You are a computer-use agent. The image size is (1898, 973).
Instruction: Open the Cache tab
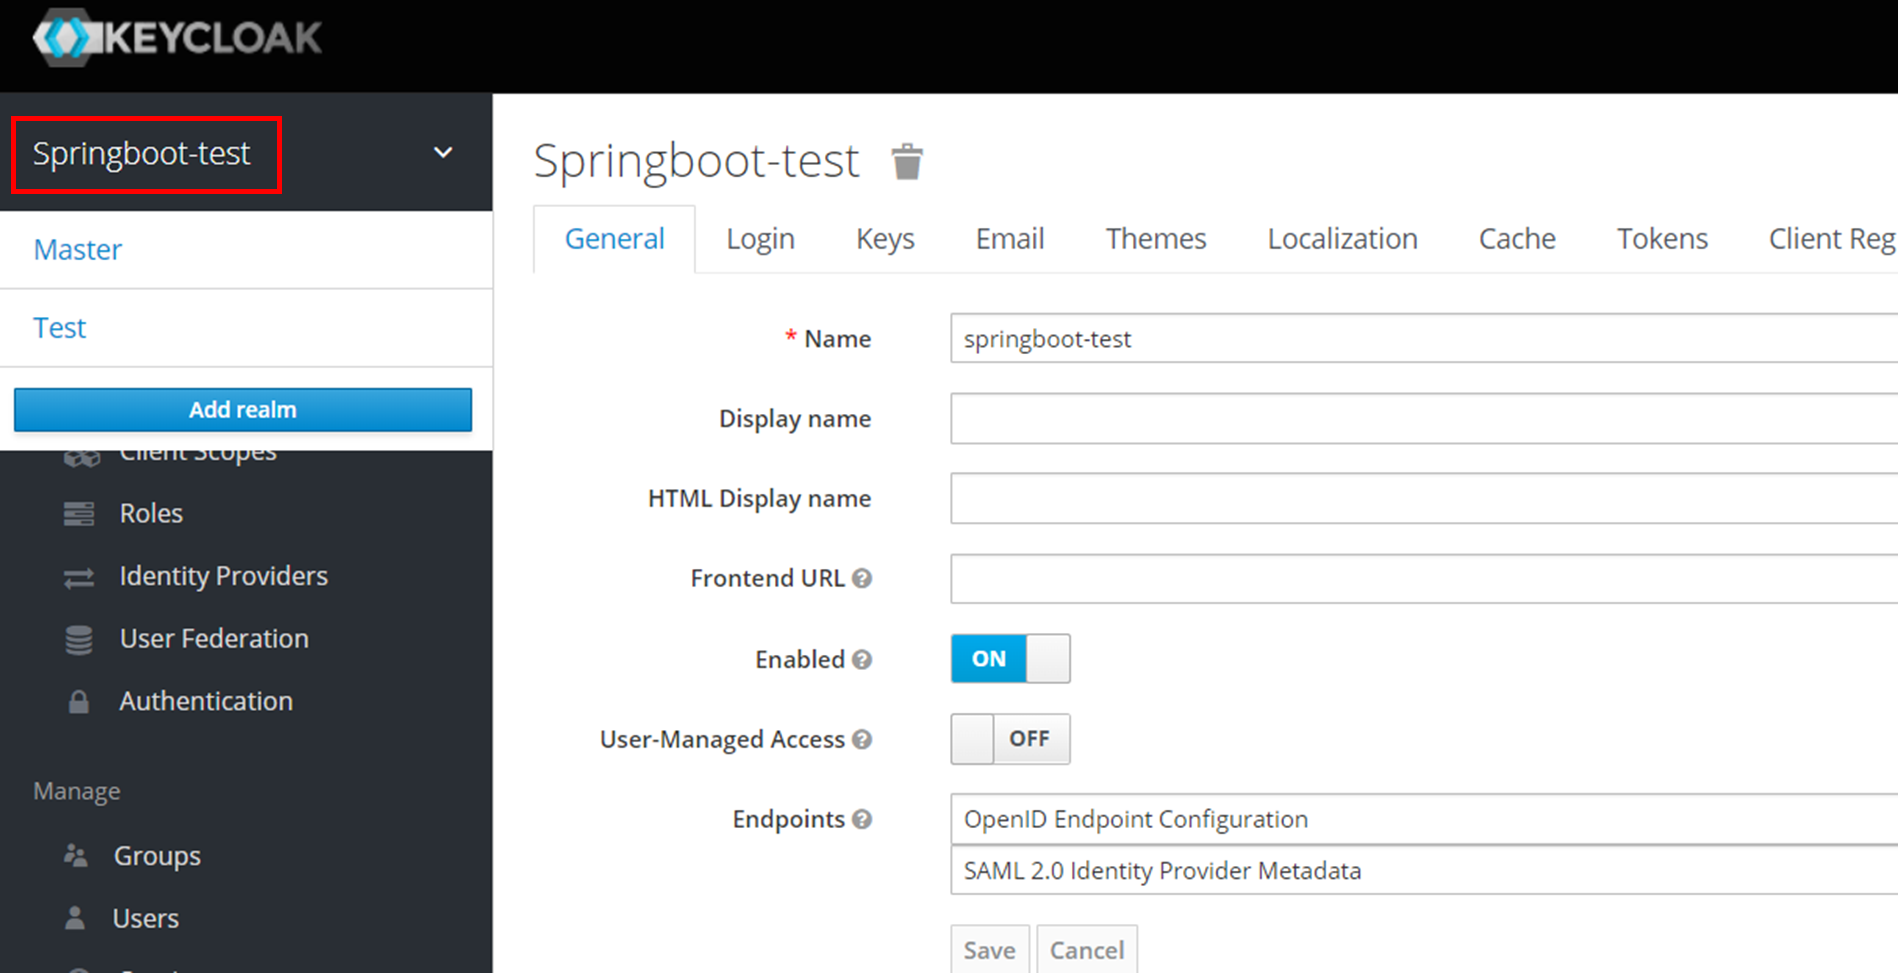[x=1517, y=239]
